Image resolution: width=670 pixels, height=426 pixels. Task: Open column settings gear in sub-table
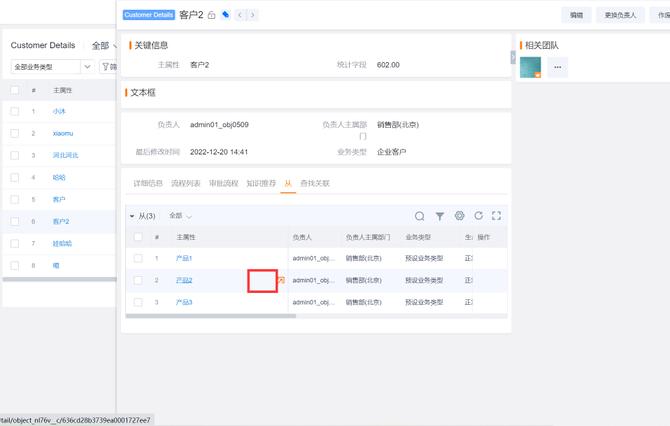coord(459,216)
